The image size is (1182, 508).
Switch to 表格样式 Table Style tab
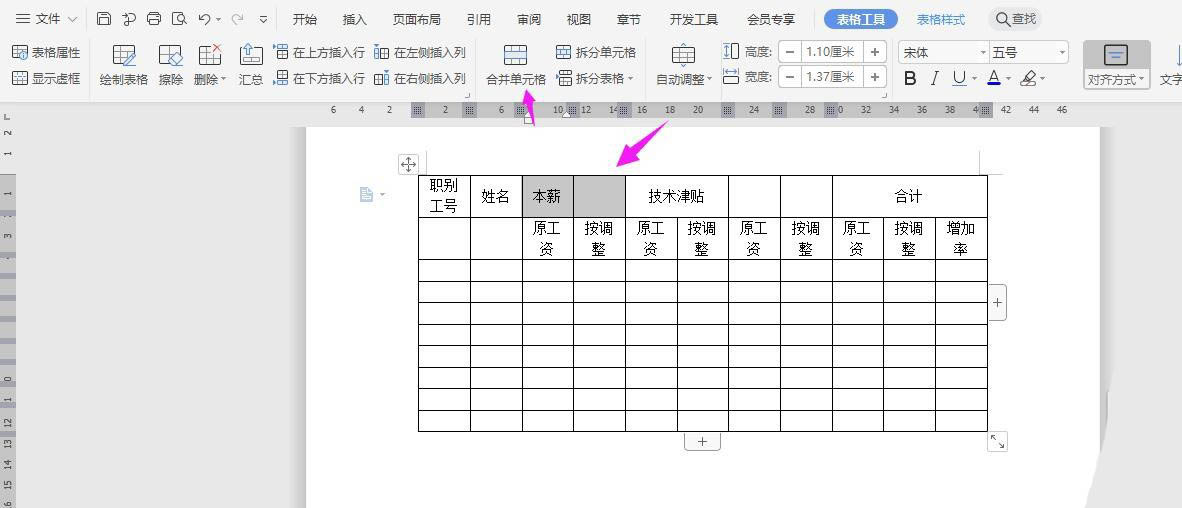(941, 20)
